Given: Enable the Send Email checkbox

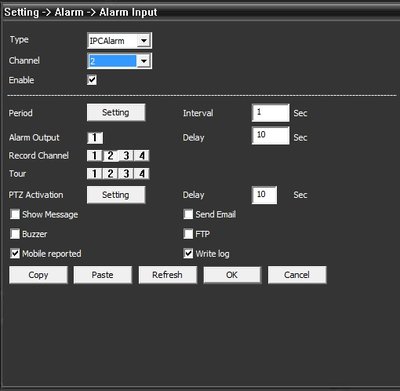Looking at the screenshot, I should [188, 214].
